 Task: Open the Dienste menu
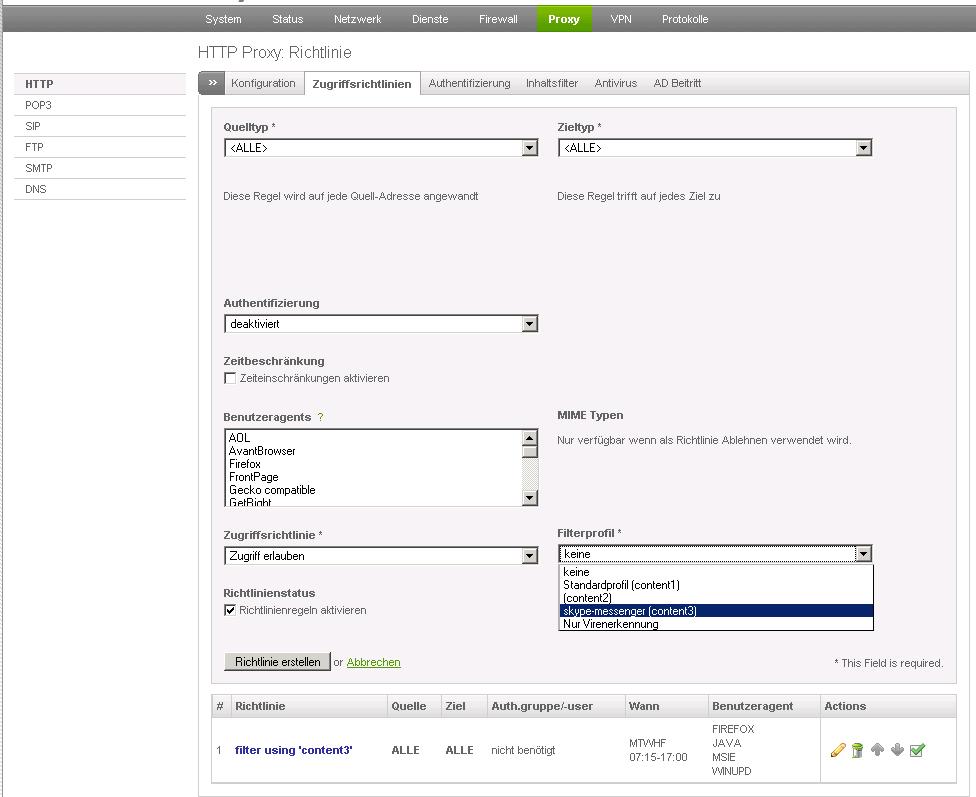430,19
